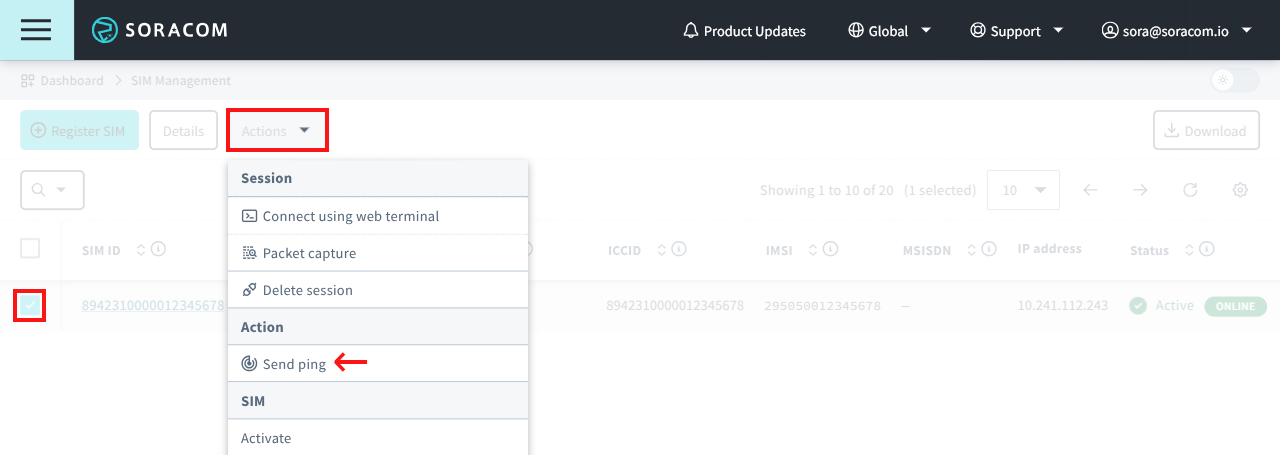The height and width of the screenshot is (455, 1280).
Task: Click the Register SIM button
Action: point(79,131)
